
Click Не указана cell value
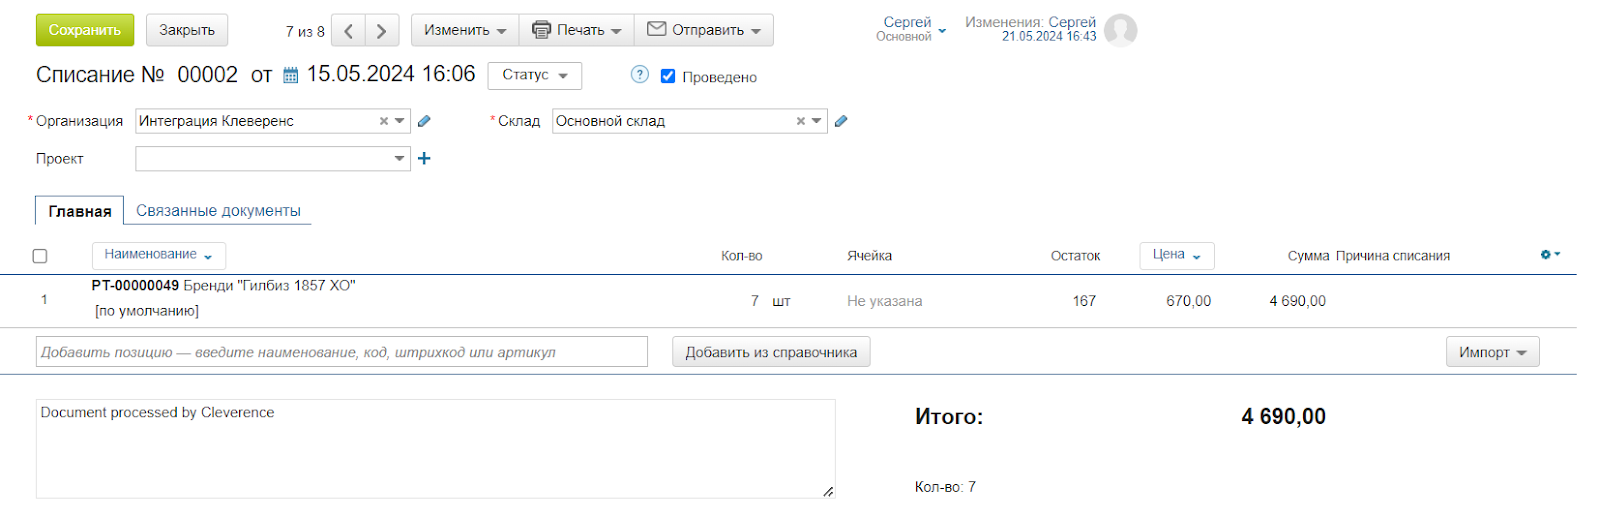[x=885, y=301]
